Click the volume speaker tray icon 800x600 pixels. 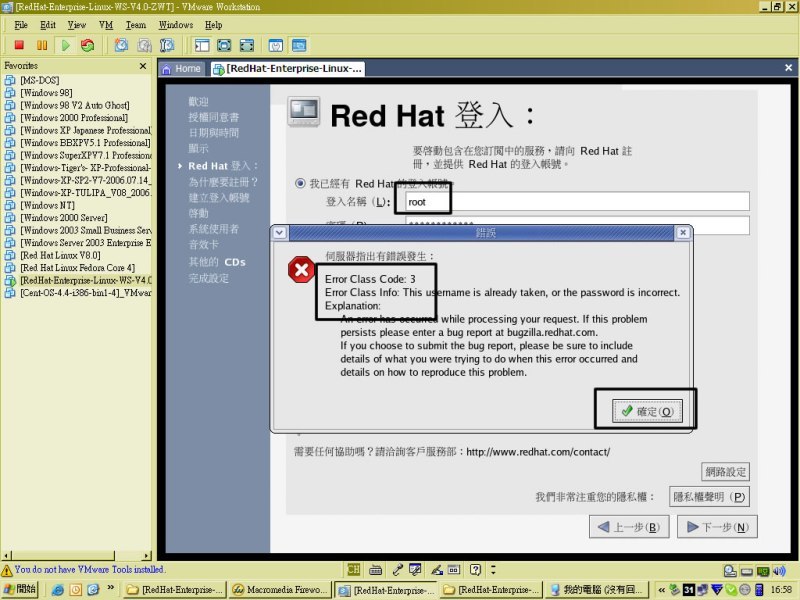pos(779,570)
